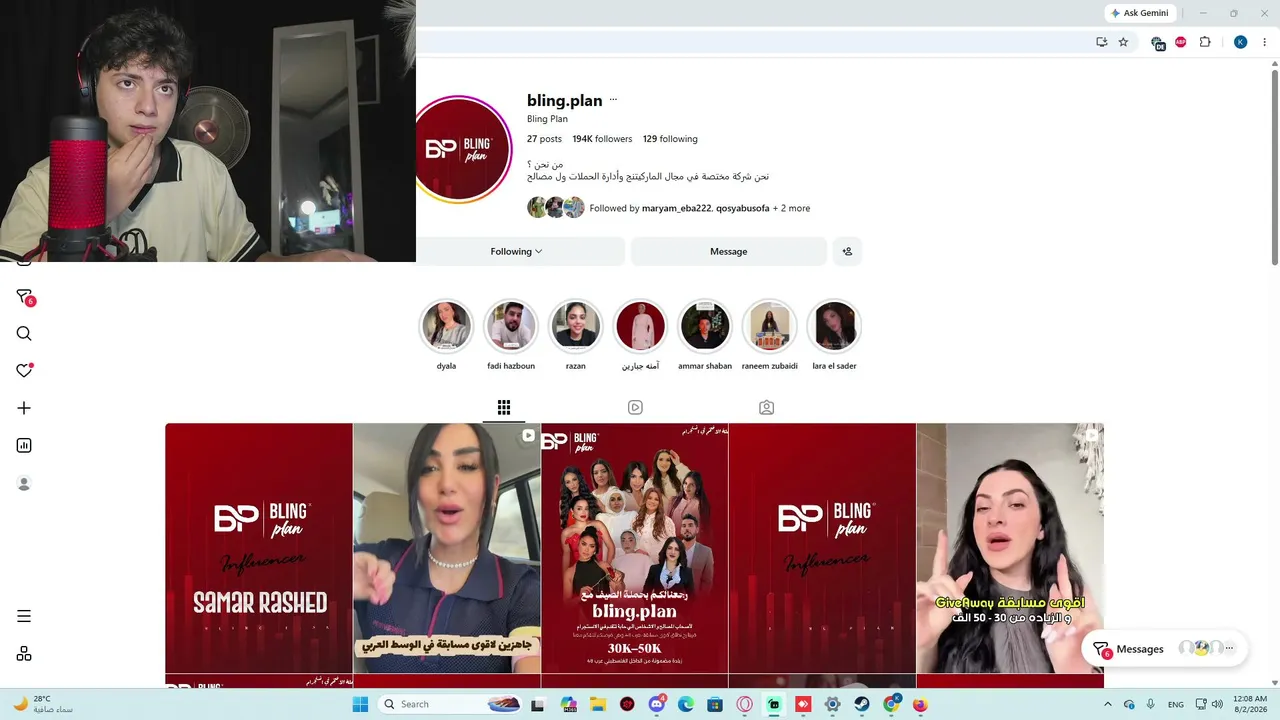The height and width of the screenshot is (720, 1280).
Task: Open the razan story highlight
Action: (575, 327)
